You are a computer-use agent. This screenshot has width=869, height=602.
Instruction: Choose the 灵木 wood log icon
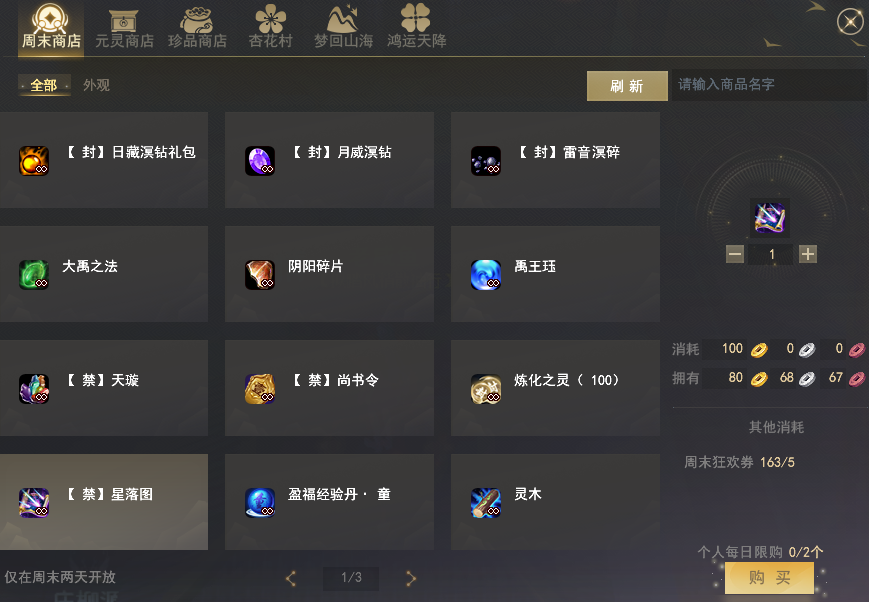486,503
